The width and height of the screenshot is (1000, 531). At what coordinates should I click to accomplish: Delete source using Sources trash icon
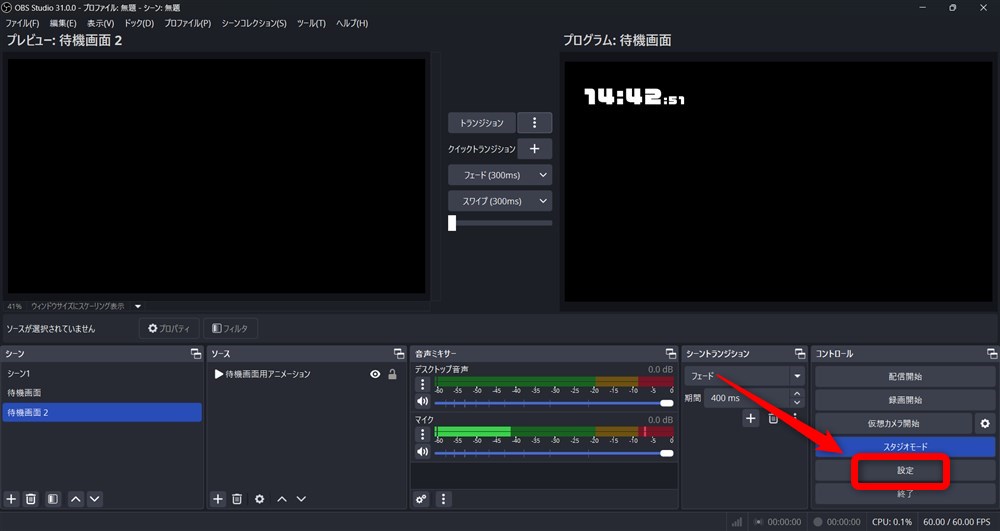[x=237, y=498]
